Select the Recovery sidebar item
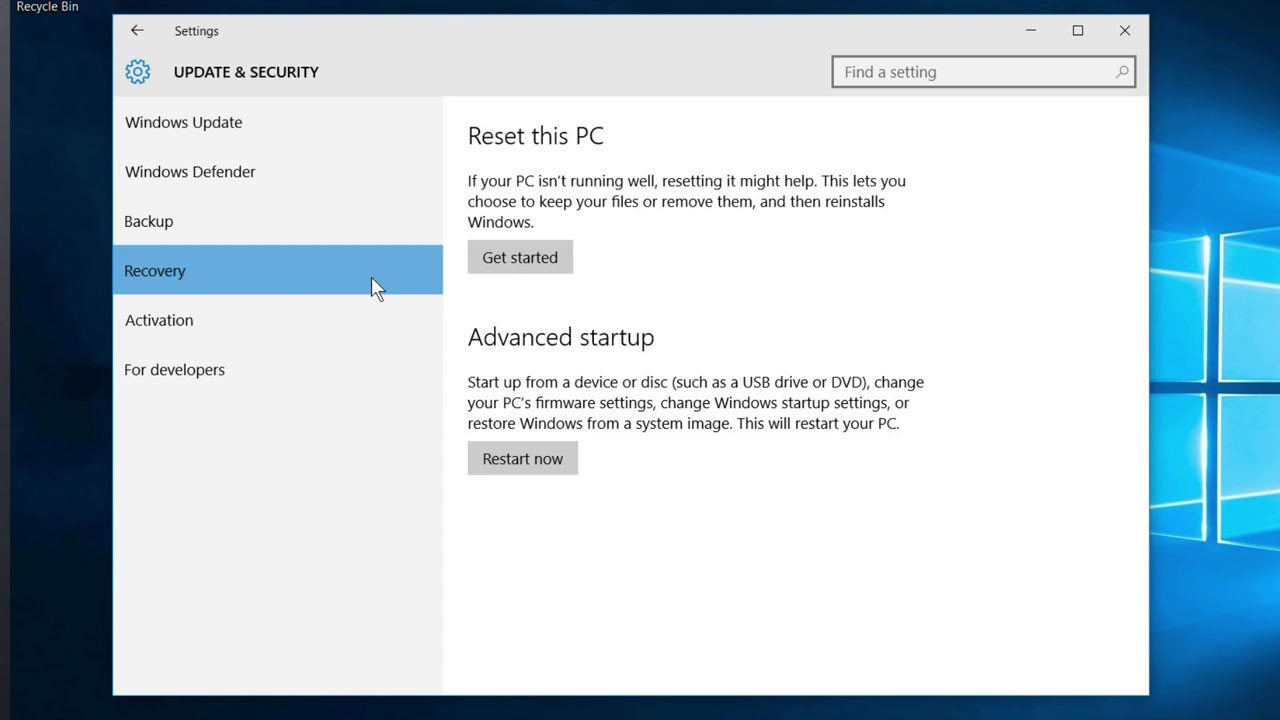 (x=155, y=271)
